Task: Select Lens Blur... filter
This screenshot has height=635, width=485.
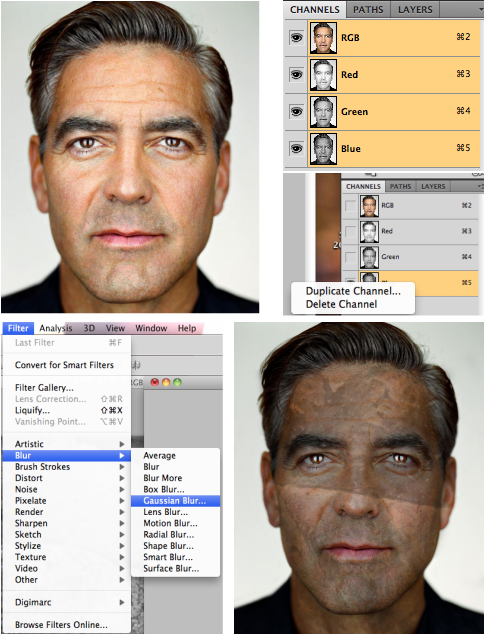Action: pos(175,512)
